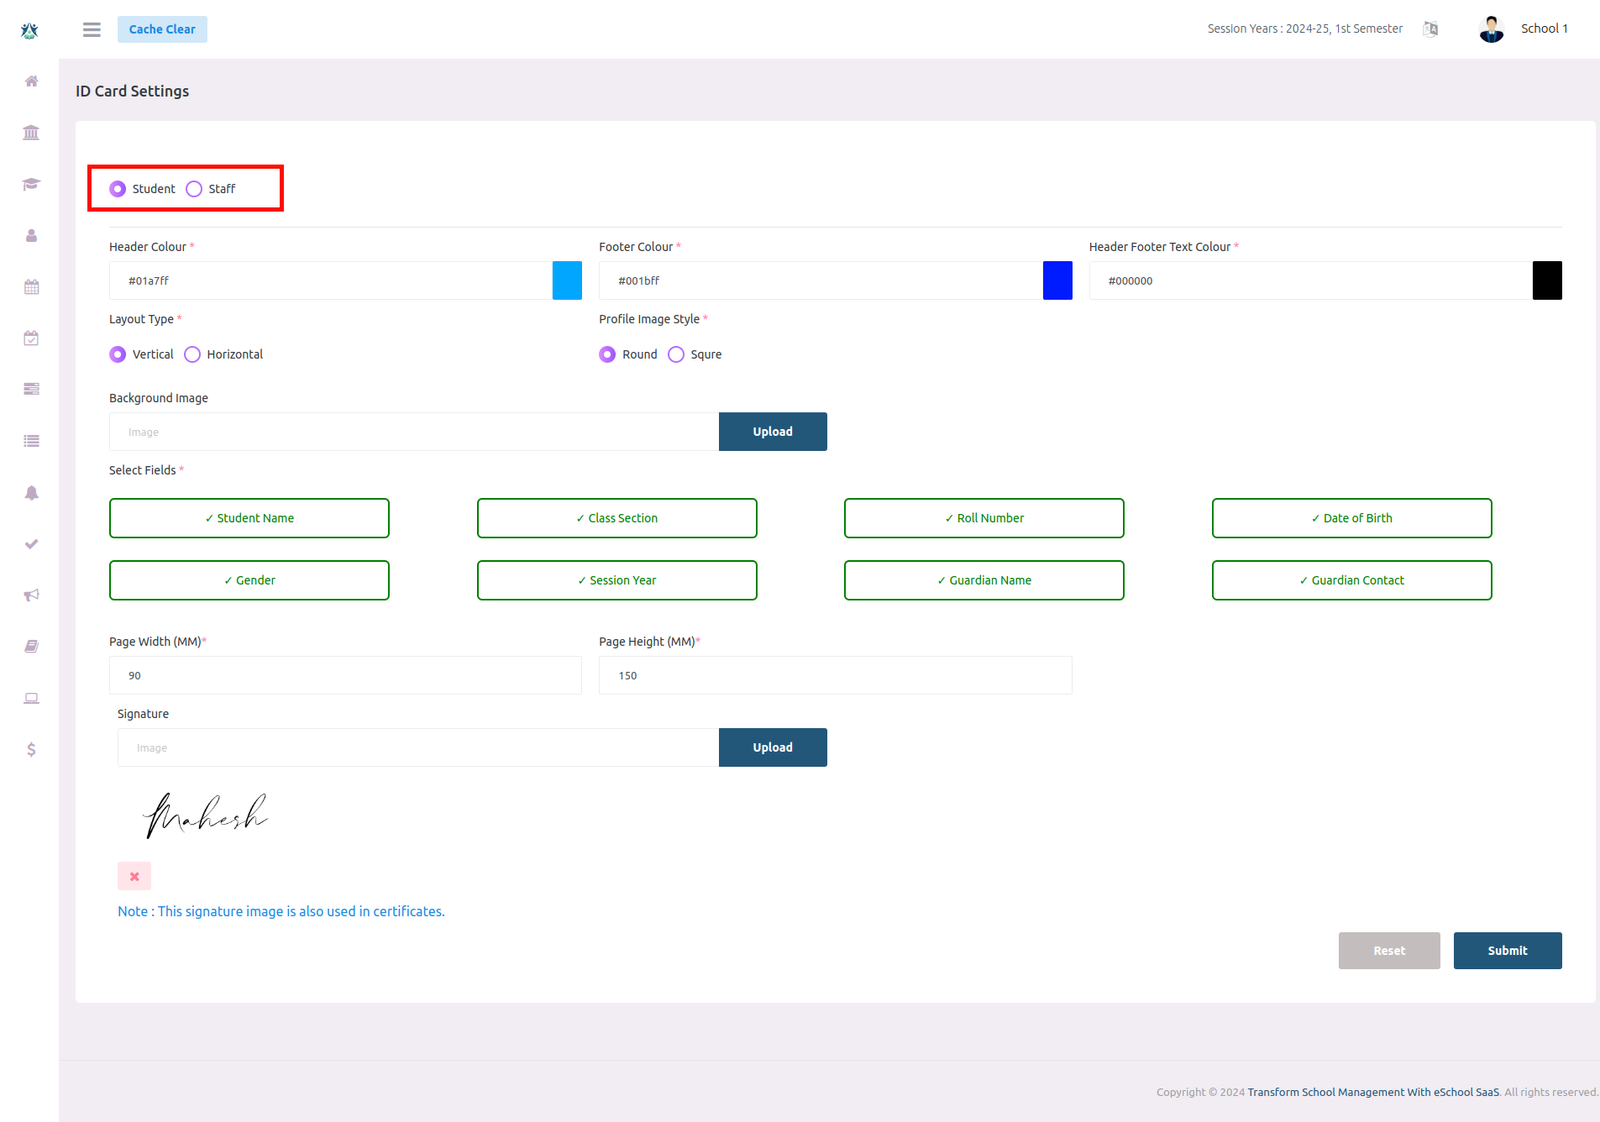Open the dollar sign fees icon
This screenshot has height=1122, width=1600.
point(31,750)
